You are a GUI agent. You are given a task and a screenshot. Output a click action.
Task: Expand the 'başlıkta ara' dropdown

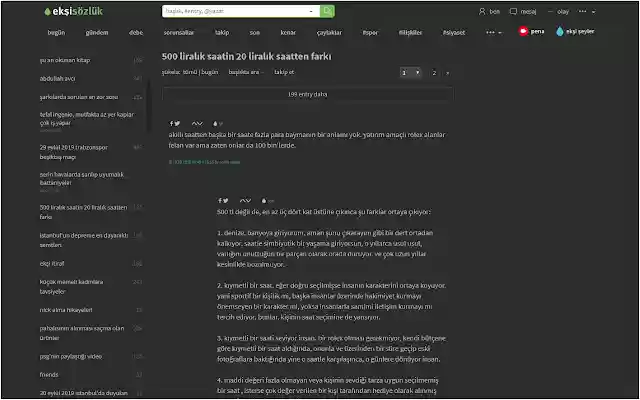click(x=246, y=72)
